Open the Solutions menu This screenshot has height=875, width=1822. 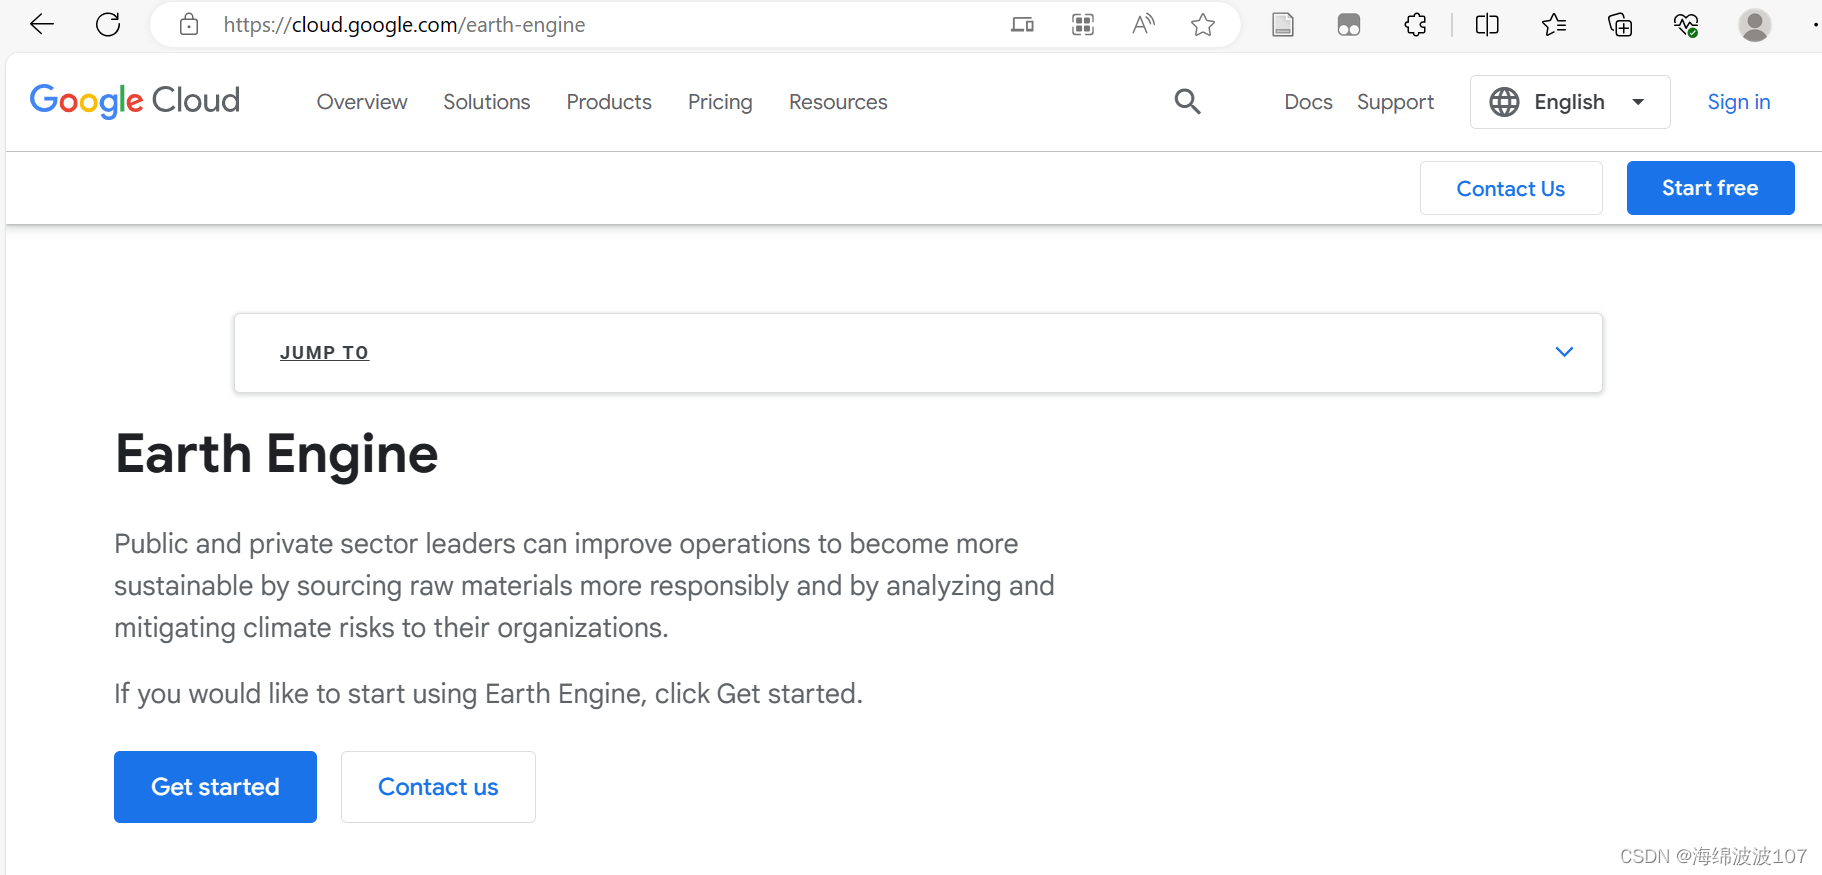click(487, 102)
